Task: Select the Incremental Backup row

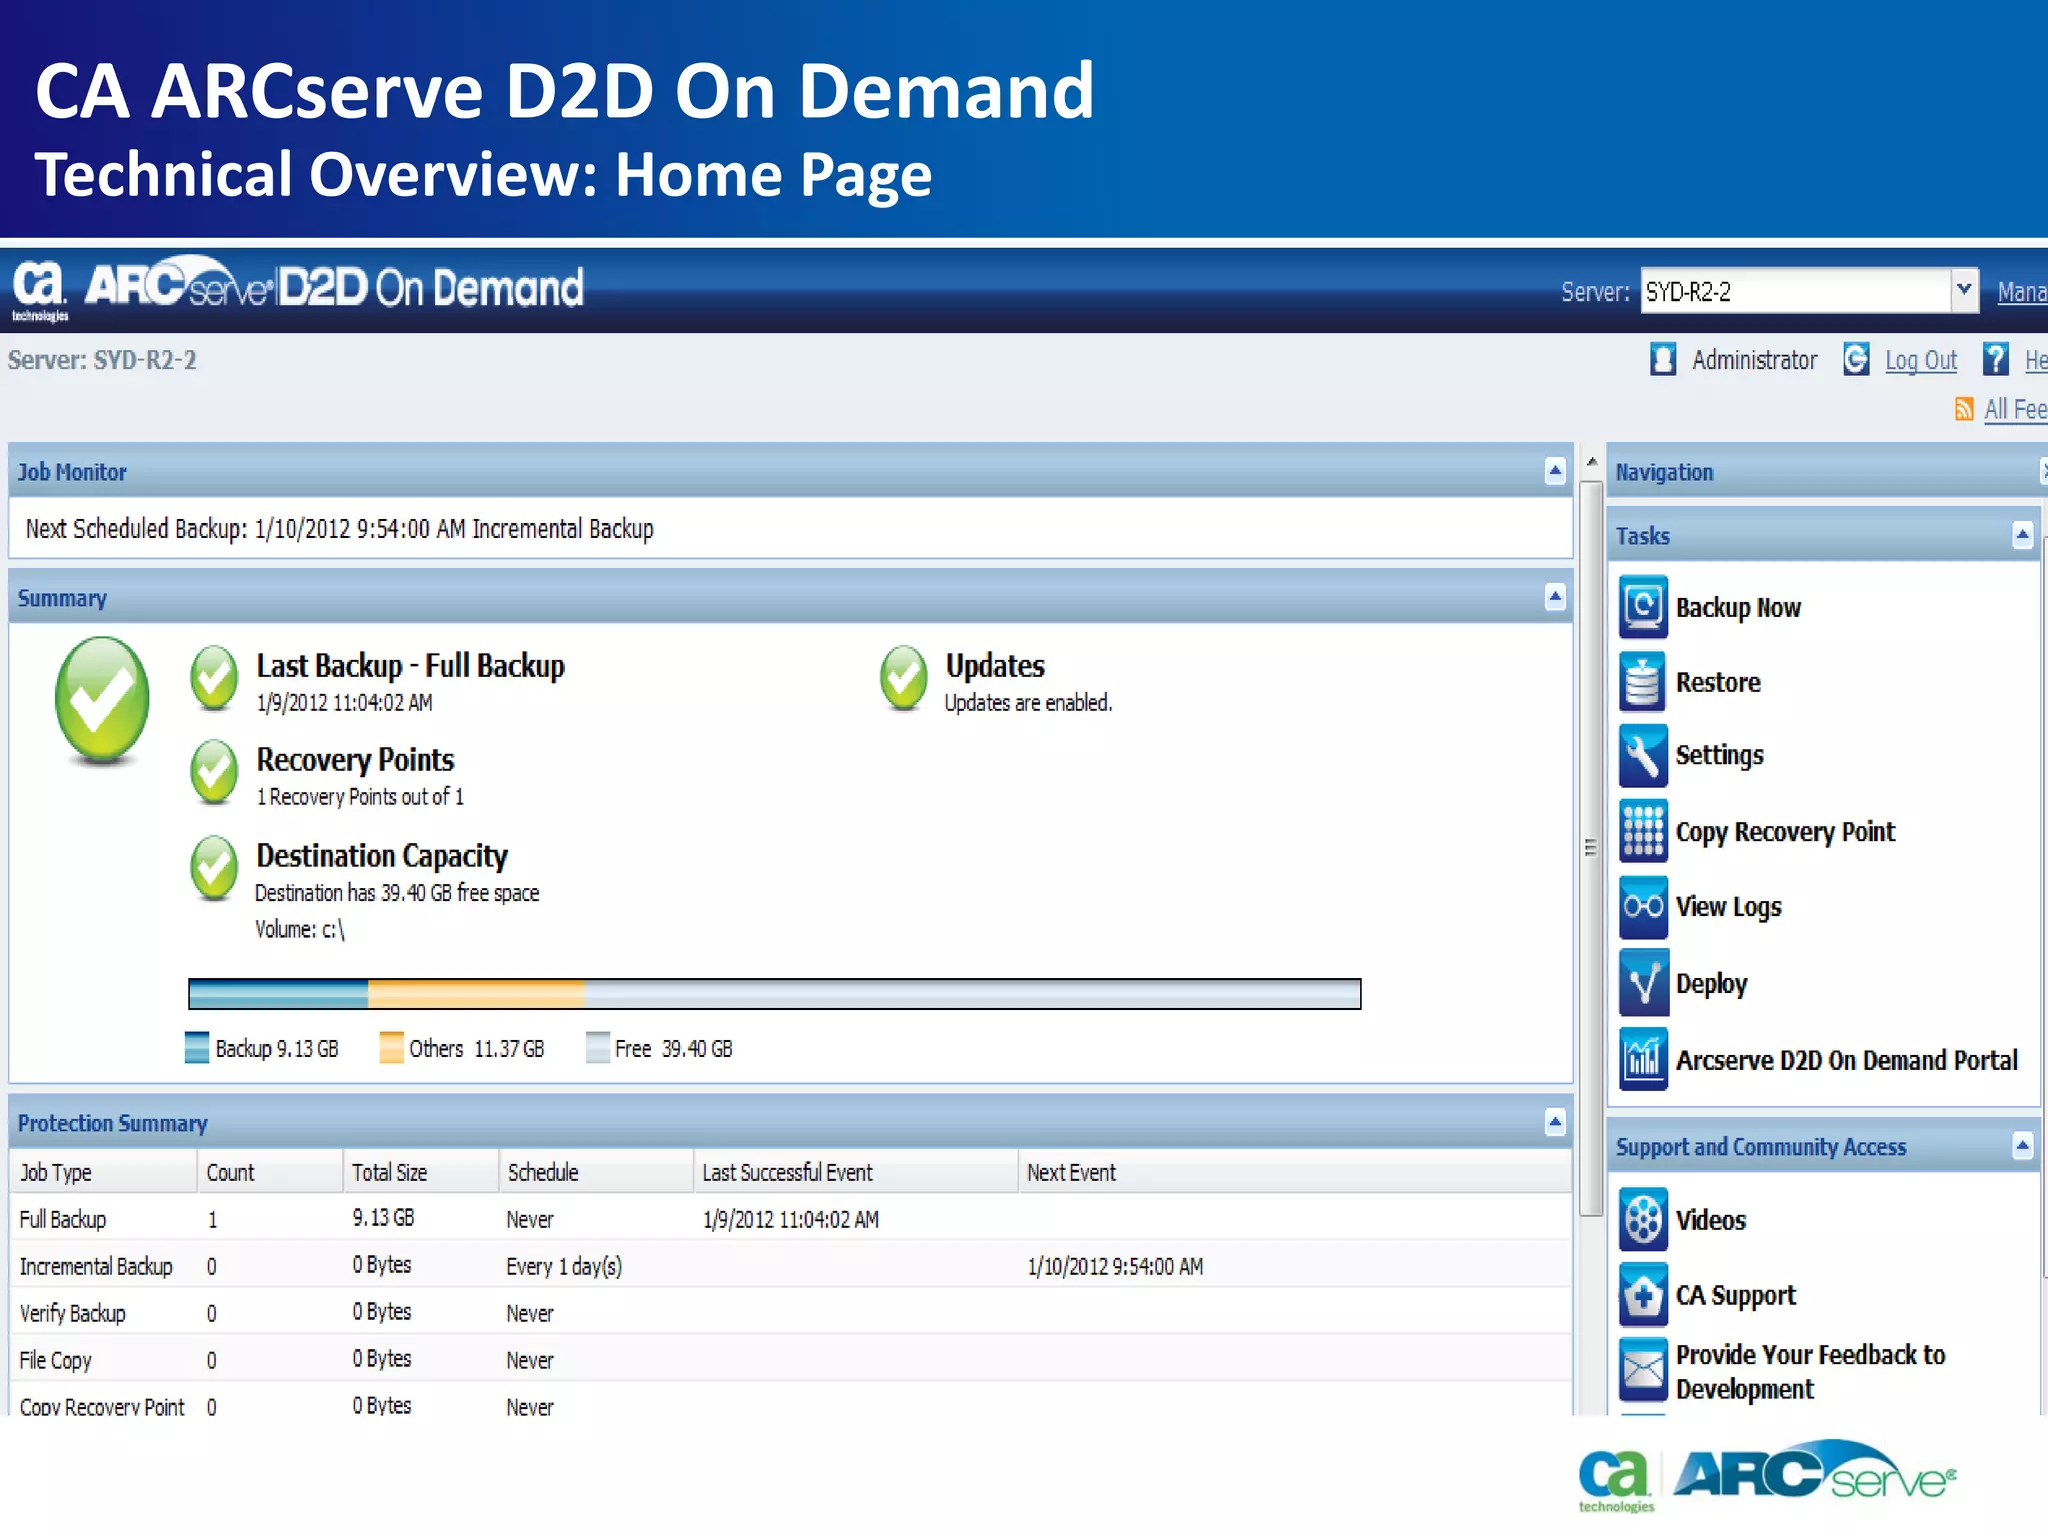Action: (790, 1266)
